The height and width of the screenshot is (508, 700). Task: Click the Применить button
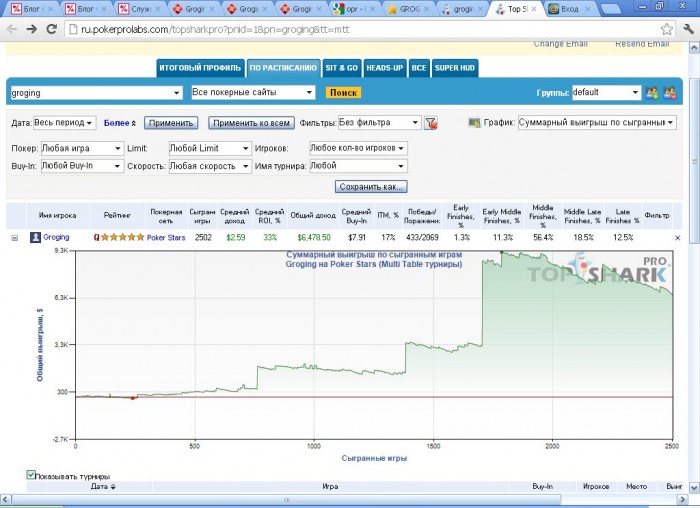pos(171,123)
